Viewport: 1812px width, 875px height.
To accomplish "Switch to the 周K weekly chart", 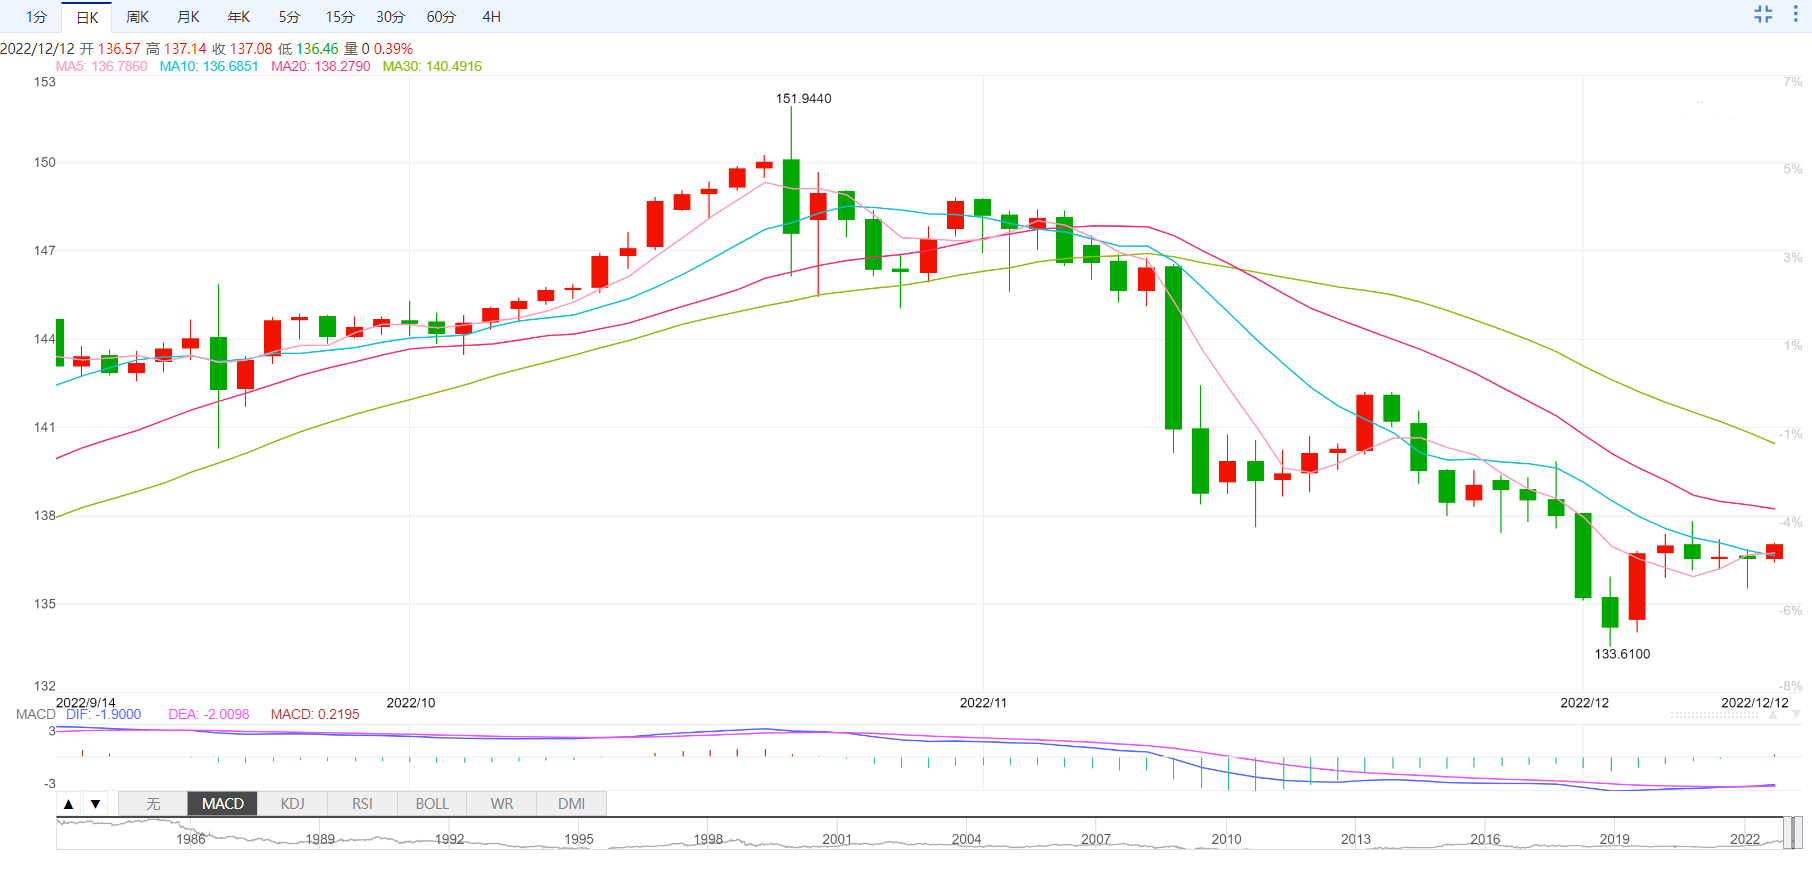I will click(x=138, y=17).
